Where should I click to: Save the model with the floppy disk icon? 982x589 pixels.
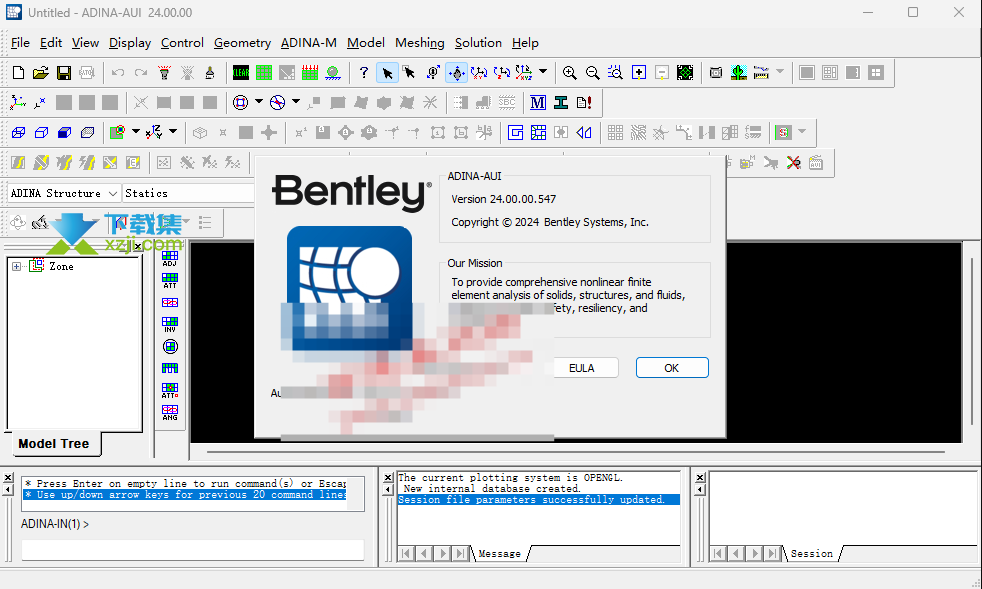click(x=64, y=73)
